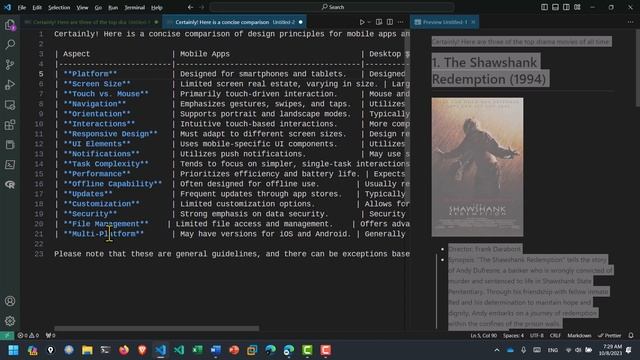Go forward with the navigation arrow

[202, 7]
